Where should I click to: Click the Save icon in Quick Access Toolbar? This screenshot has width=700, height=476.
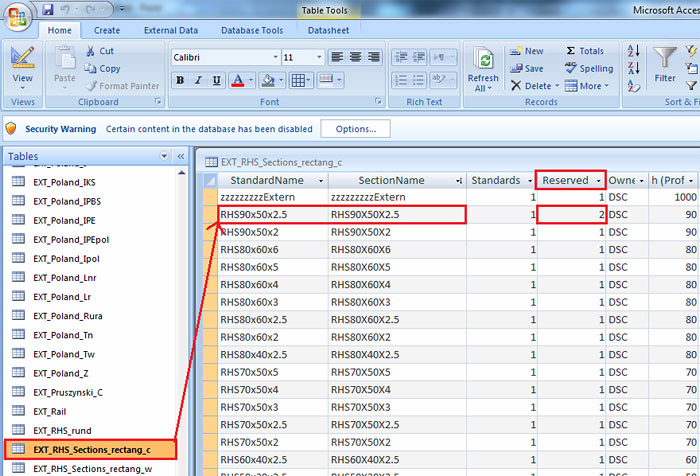pyautogui.click(x=48, y=9)
